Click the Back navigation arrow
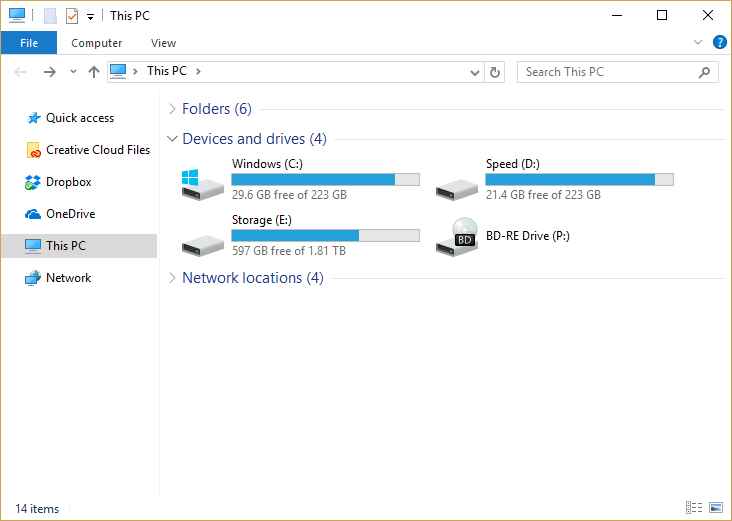 point(20,72)
